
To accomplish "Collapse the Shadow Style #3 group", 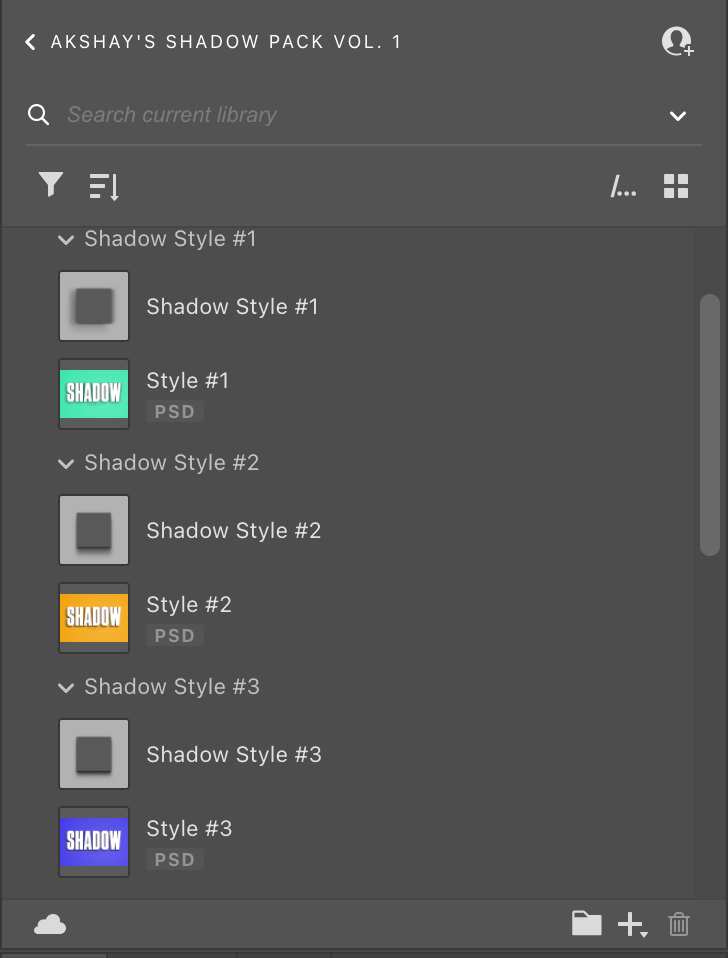I will coord(66,688).
